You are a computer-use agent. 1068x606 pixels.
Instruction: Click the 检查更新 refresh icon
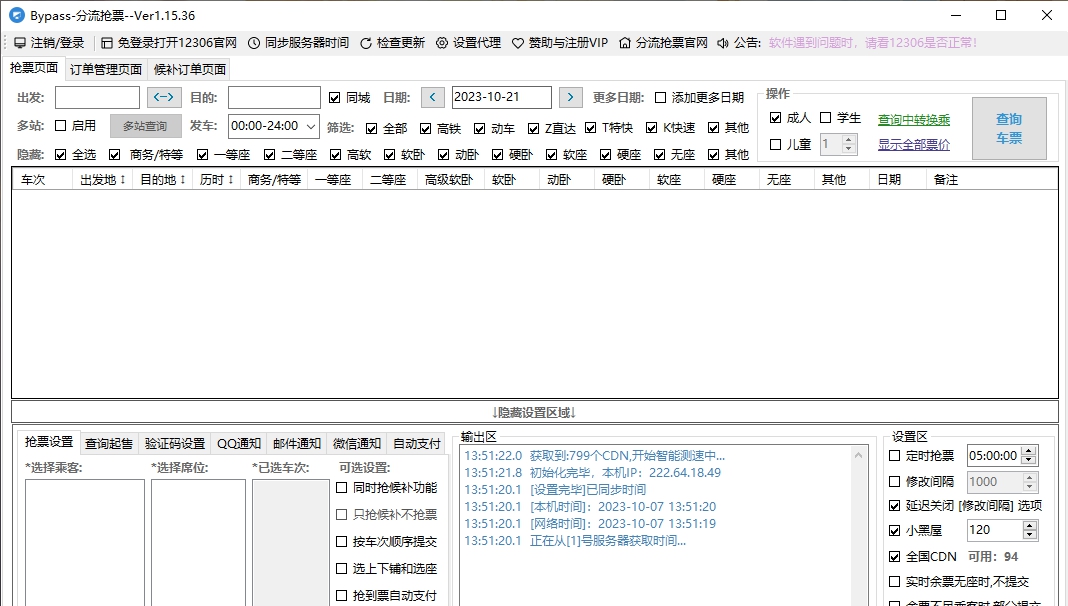tap(366, 43)
